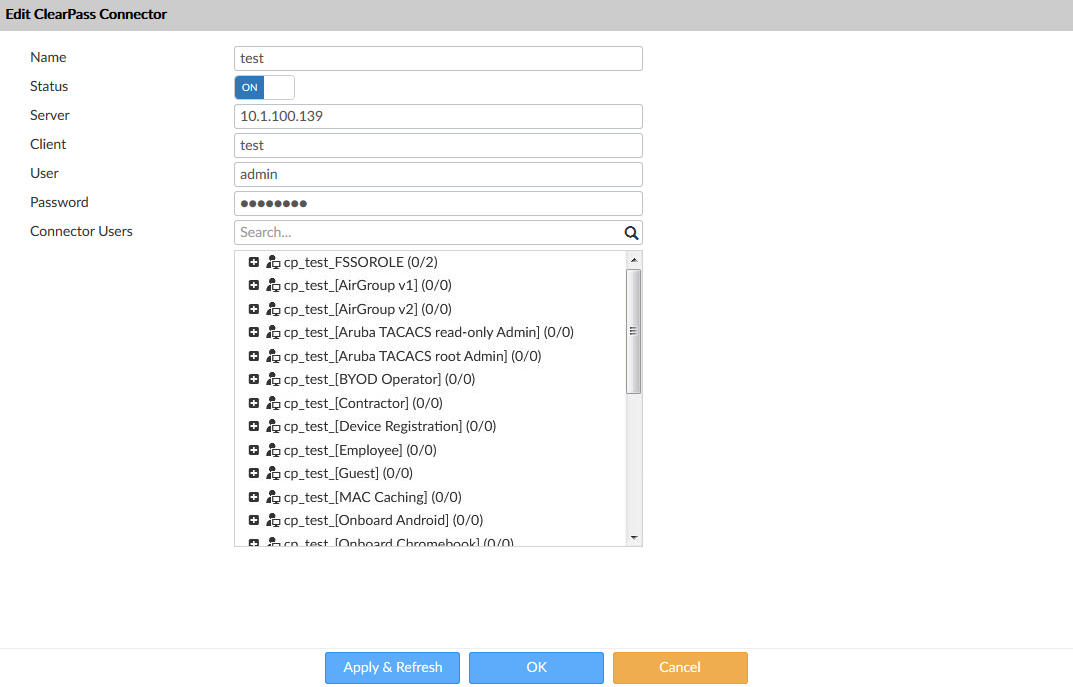Screen dimensions: 1073x687
Task: Click group icon beside Aruba TACACS read-only Admin
Action: [273, 333]
